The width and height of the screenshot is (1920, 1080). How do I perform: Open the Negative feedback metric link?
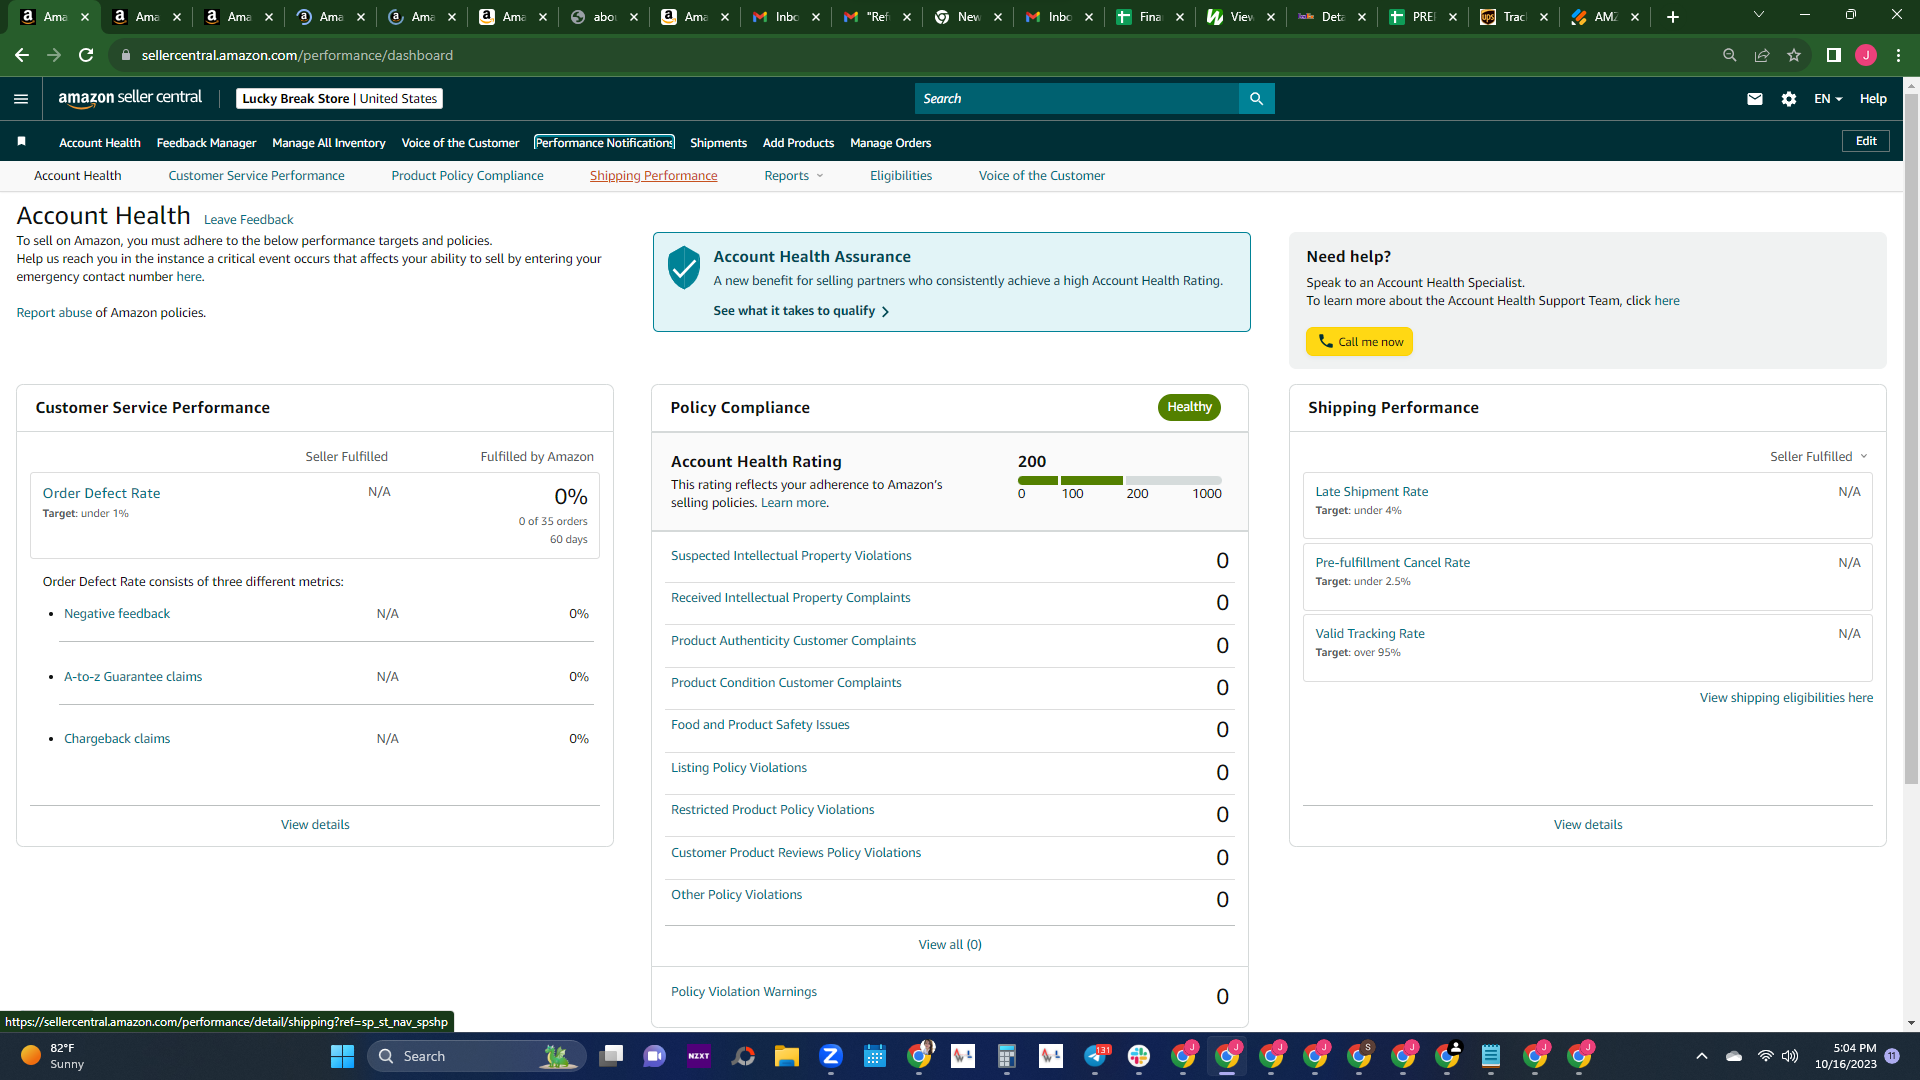(x=117, y=614)
